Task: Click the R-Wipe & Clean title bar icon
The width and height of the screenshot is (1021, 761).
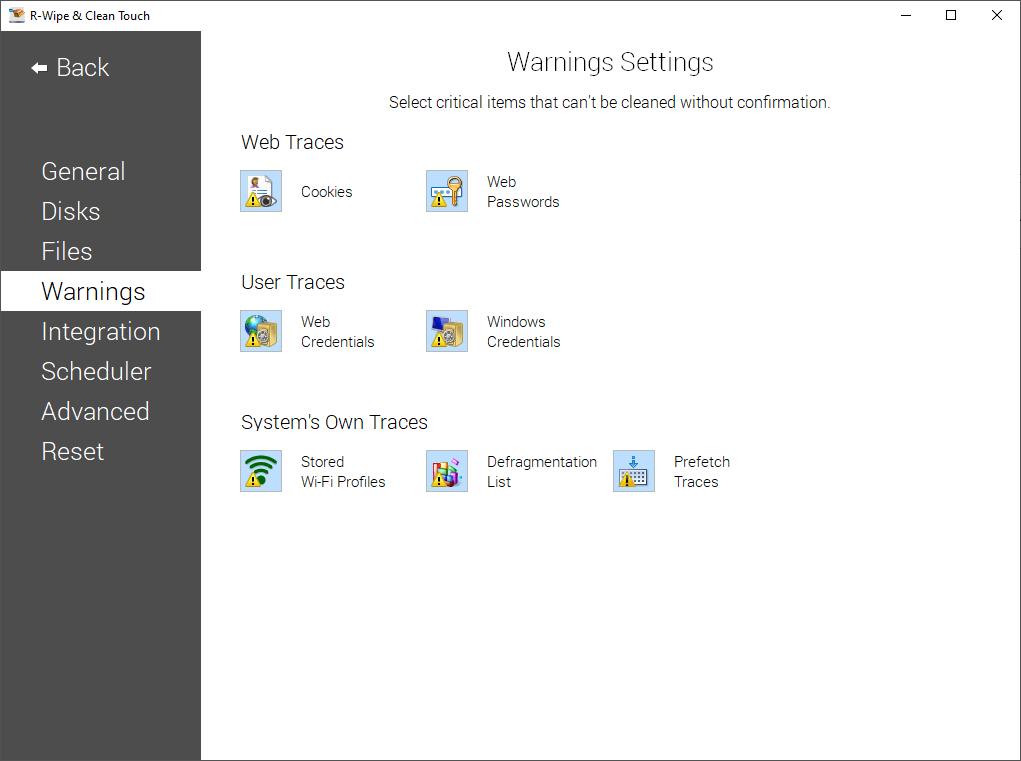Action: 16,15
